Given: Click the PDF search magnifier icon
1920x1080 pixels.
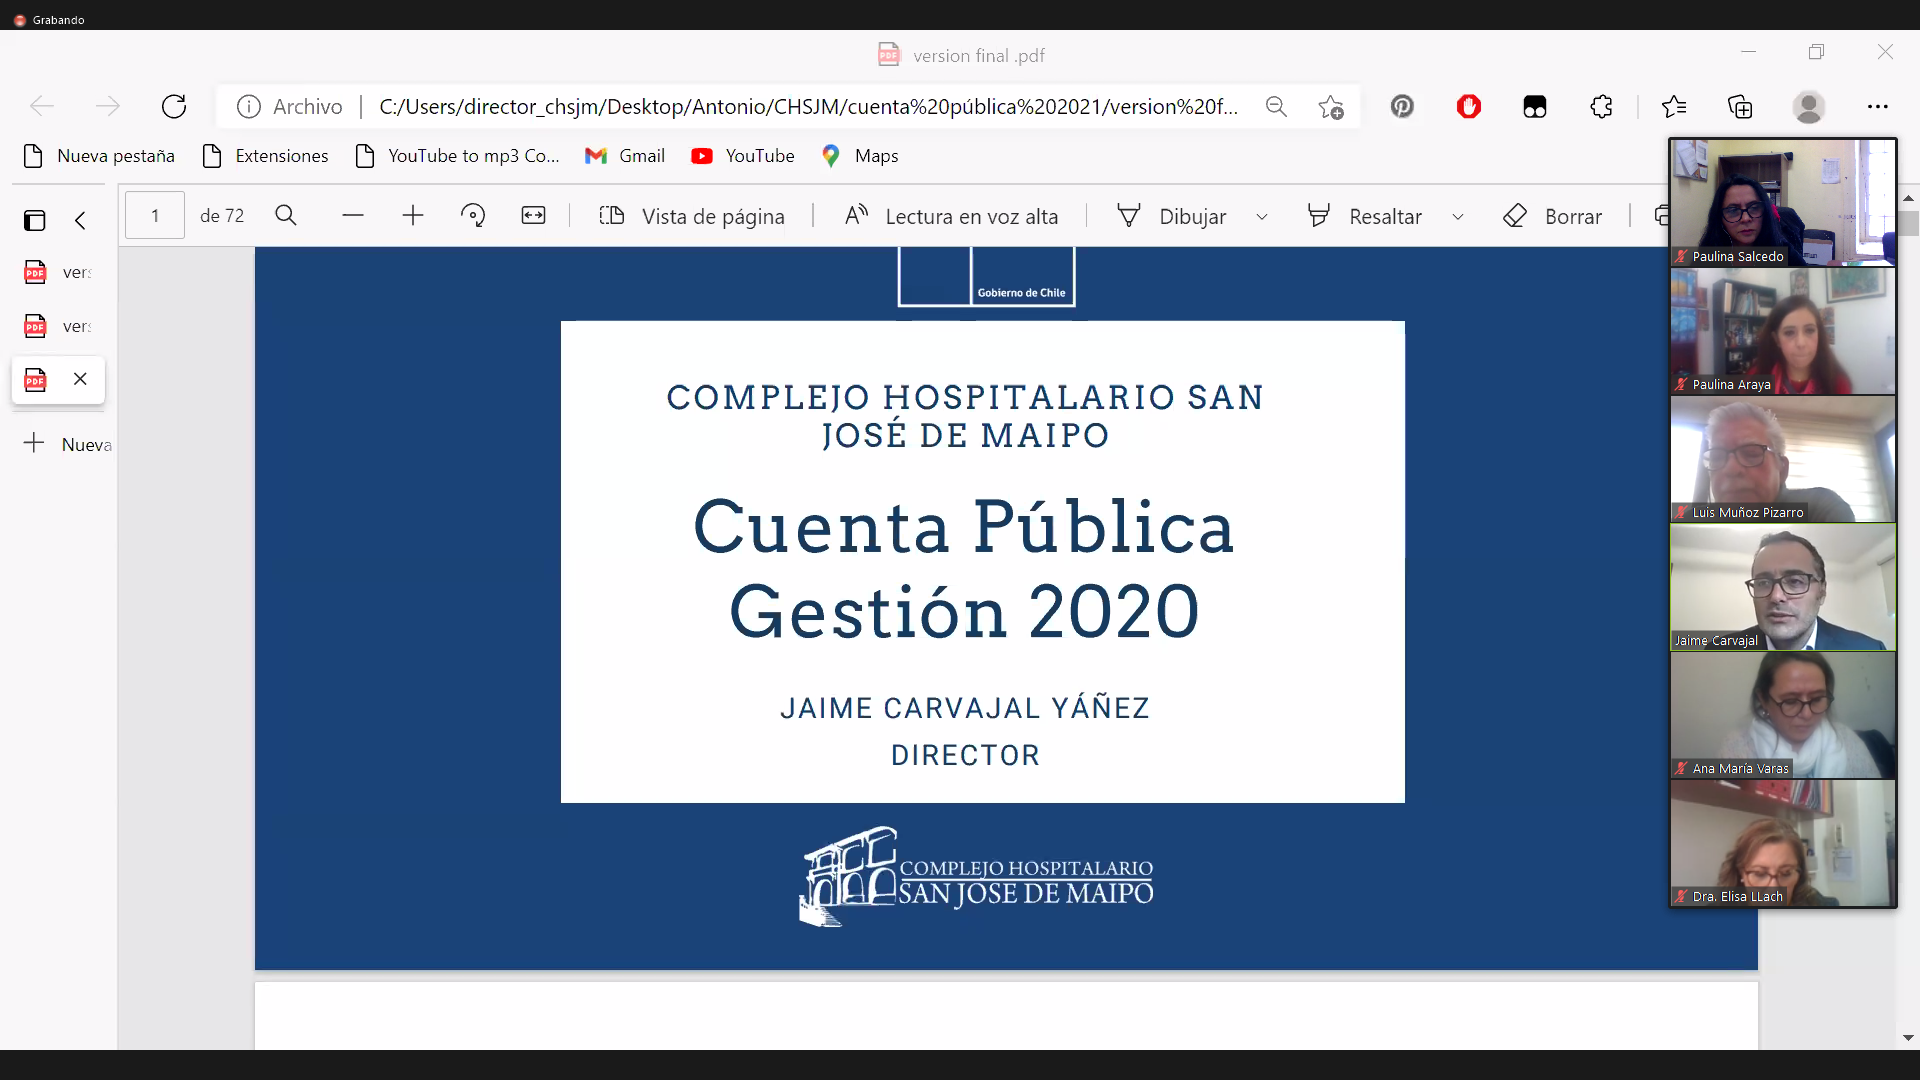Looking at the screenshot, I should pos(286,216).
